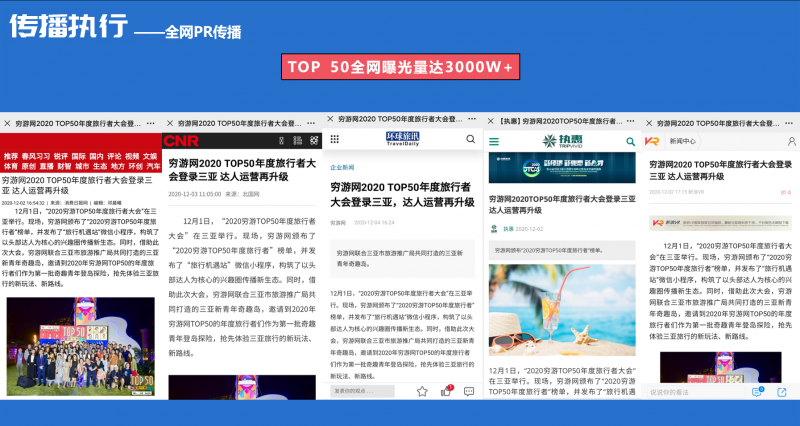Click the DTCAS banner in the 执惠 panel
This screenshot has height=426, width=800.
point(562,168)
